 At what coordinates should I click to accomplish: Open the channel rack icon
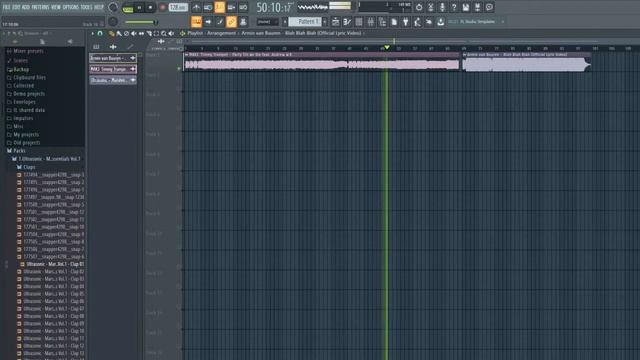359,22
